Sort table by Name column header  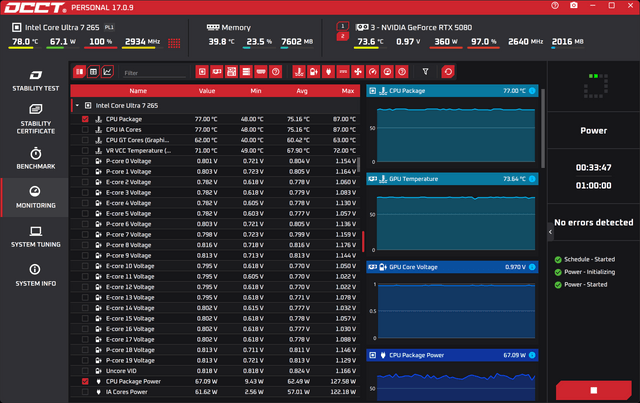pyautogui.click(x=138, y=91)
